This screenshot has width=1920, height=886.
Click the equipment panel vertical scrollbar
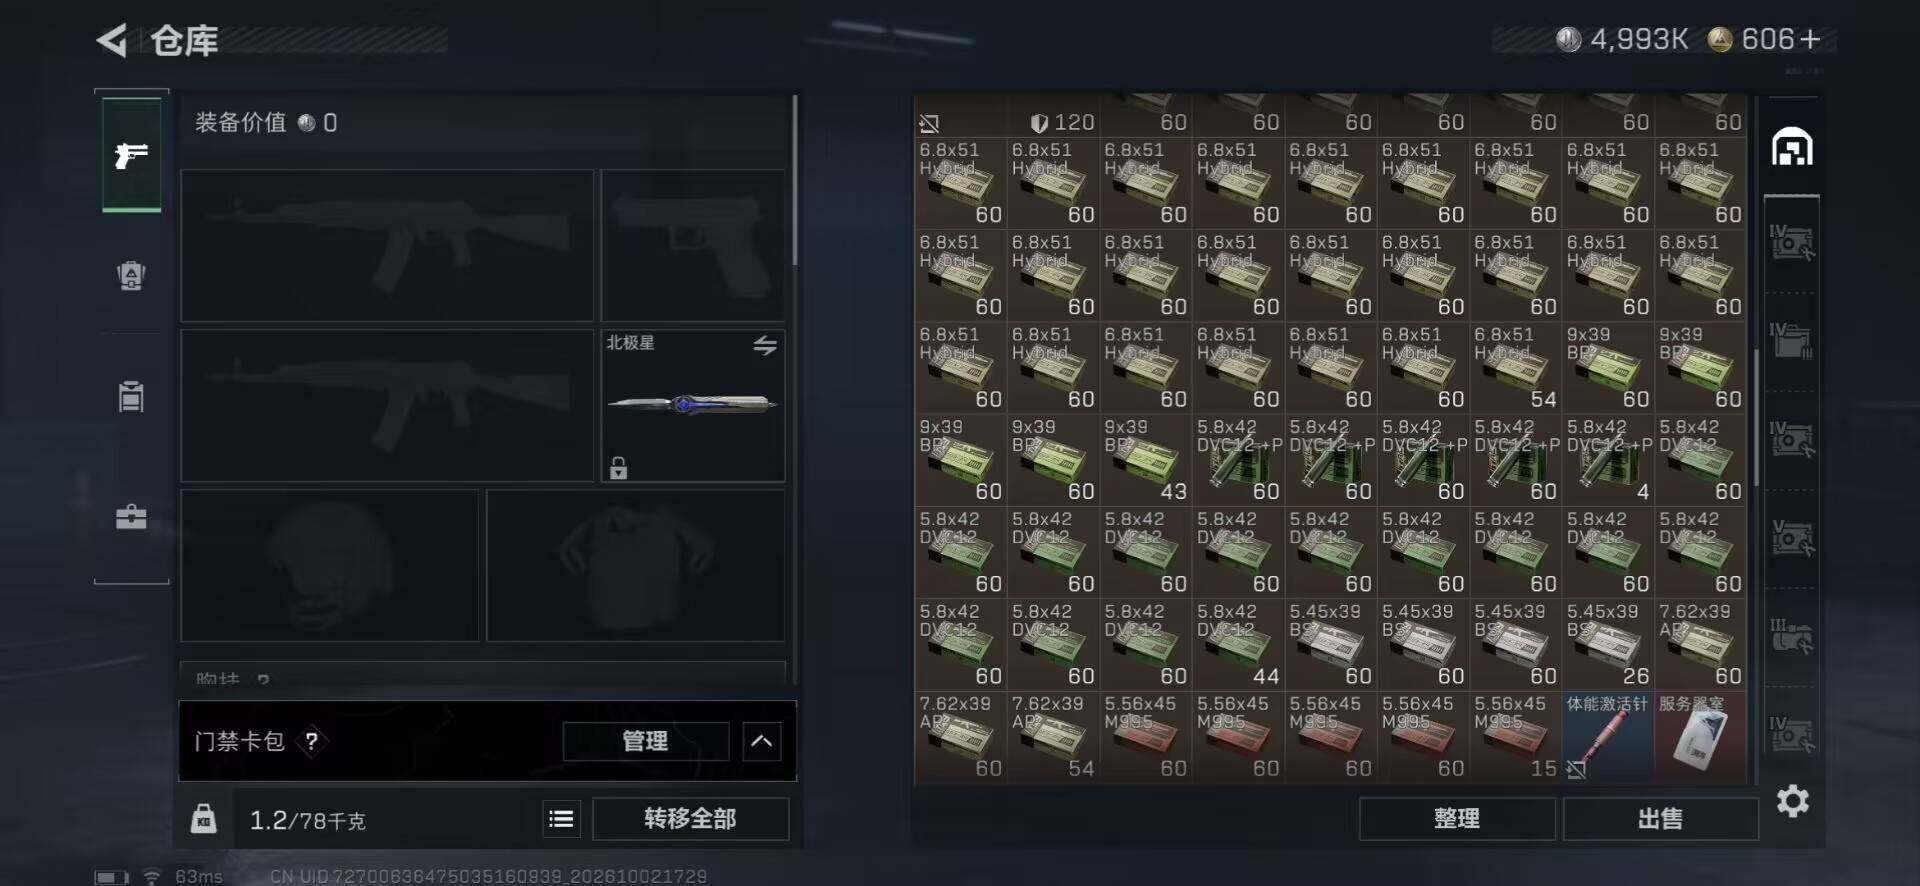pos(795,180)
